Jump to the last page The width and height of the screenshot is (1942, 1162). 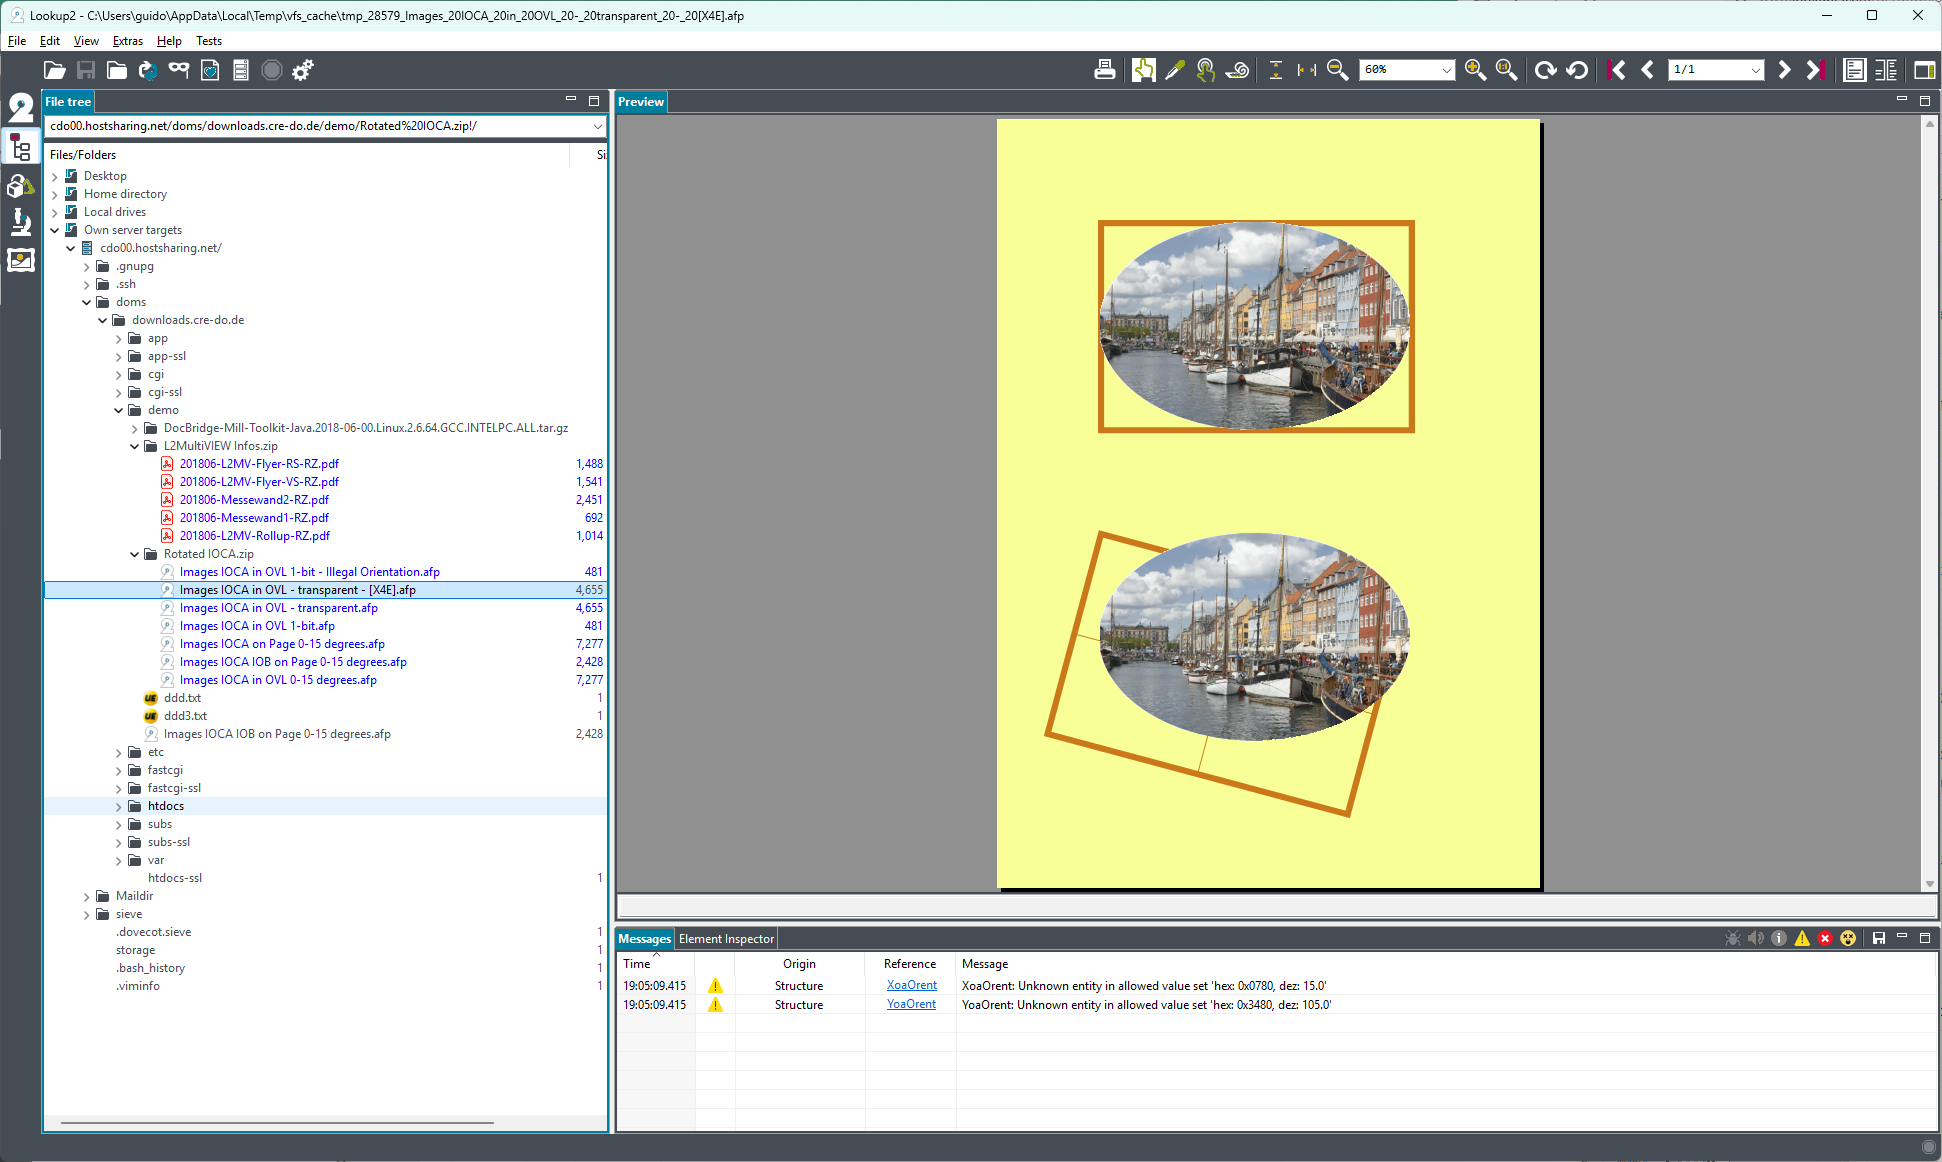[1815, 70]
